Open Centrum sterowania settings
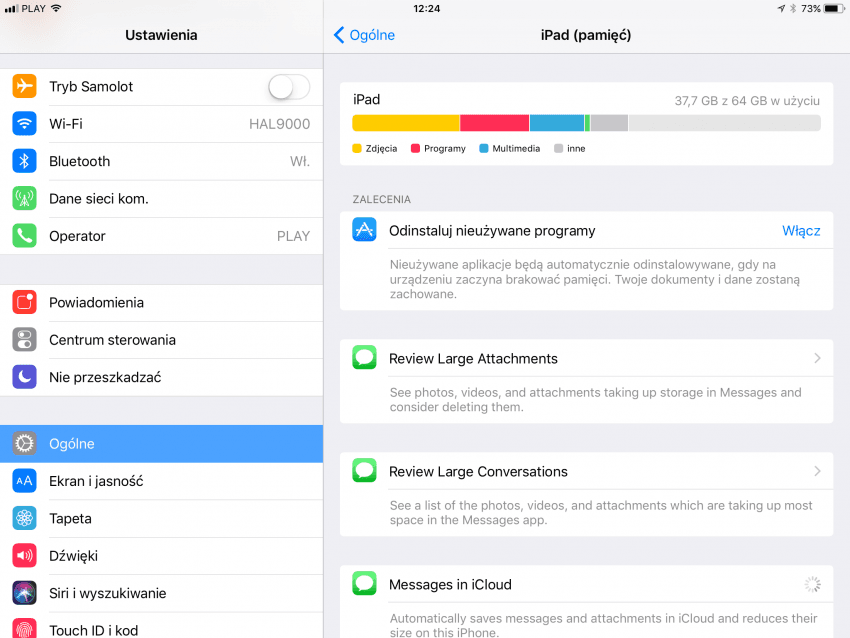Image resolution: width=850 pixels, height=638 pixels. [162, 340]
